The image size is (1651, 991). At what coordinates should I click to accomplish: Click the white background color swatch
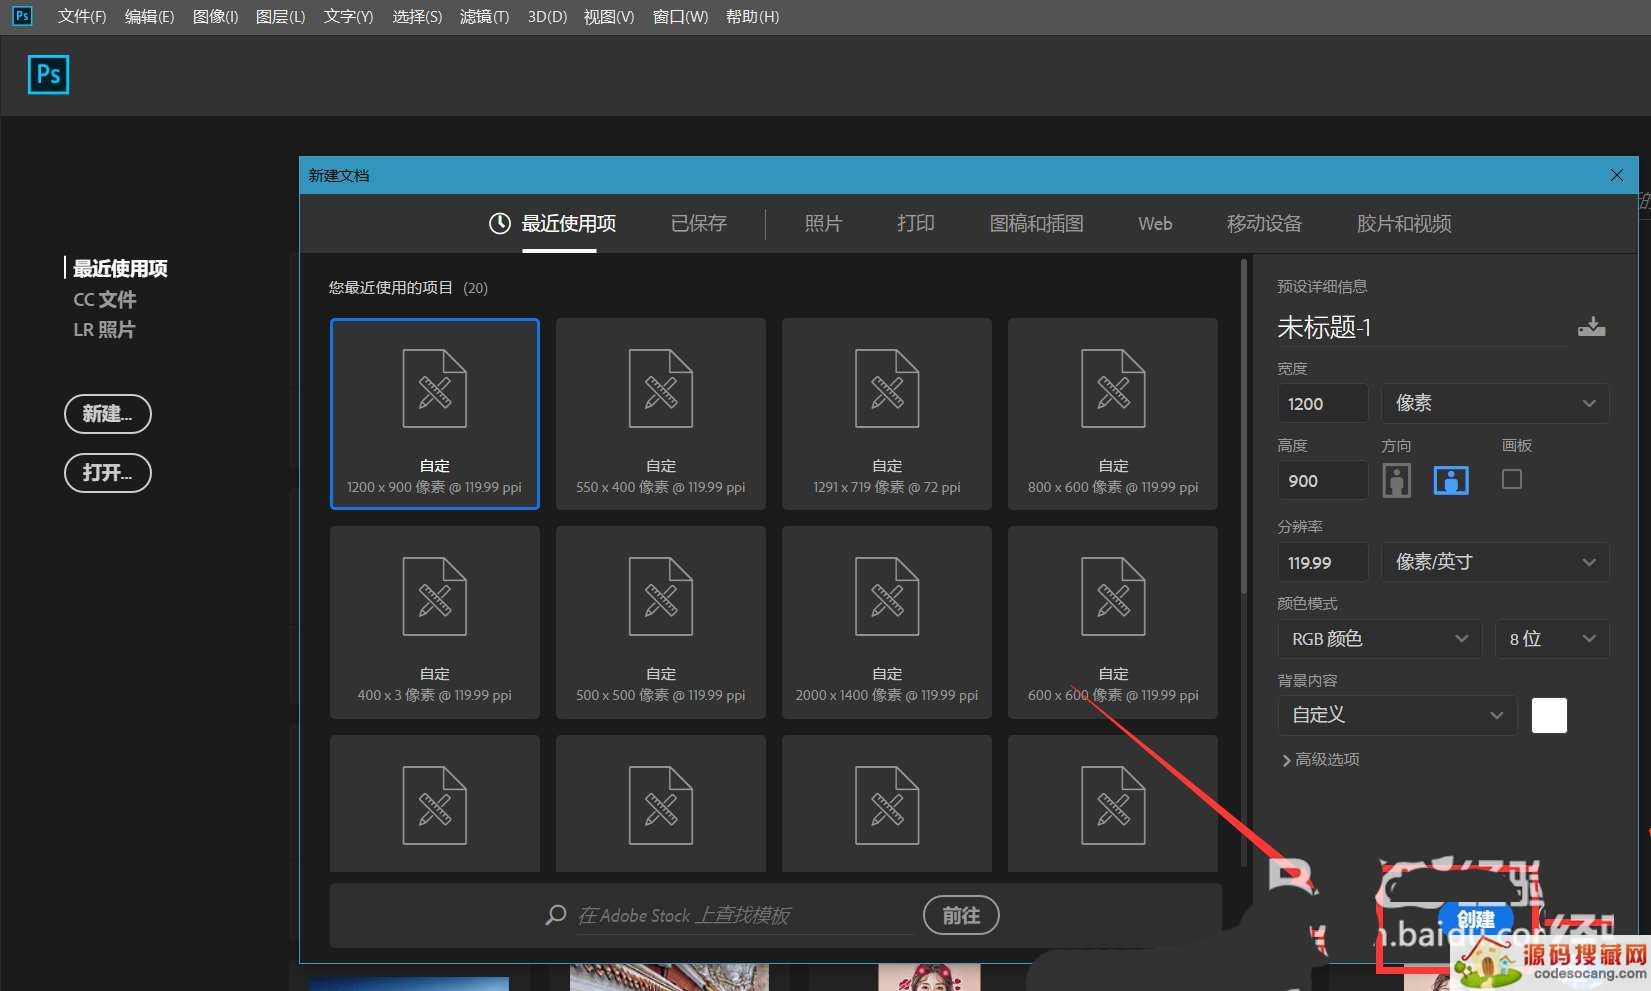(1549, 715)
